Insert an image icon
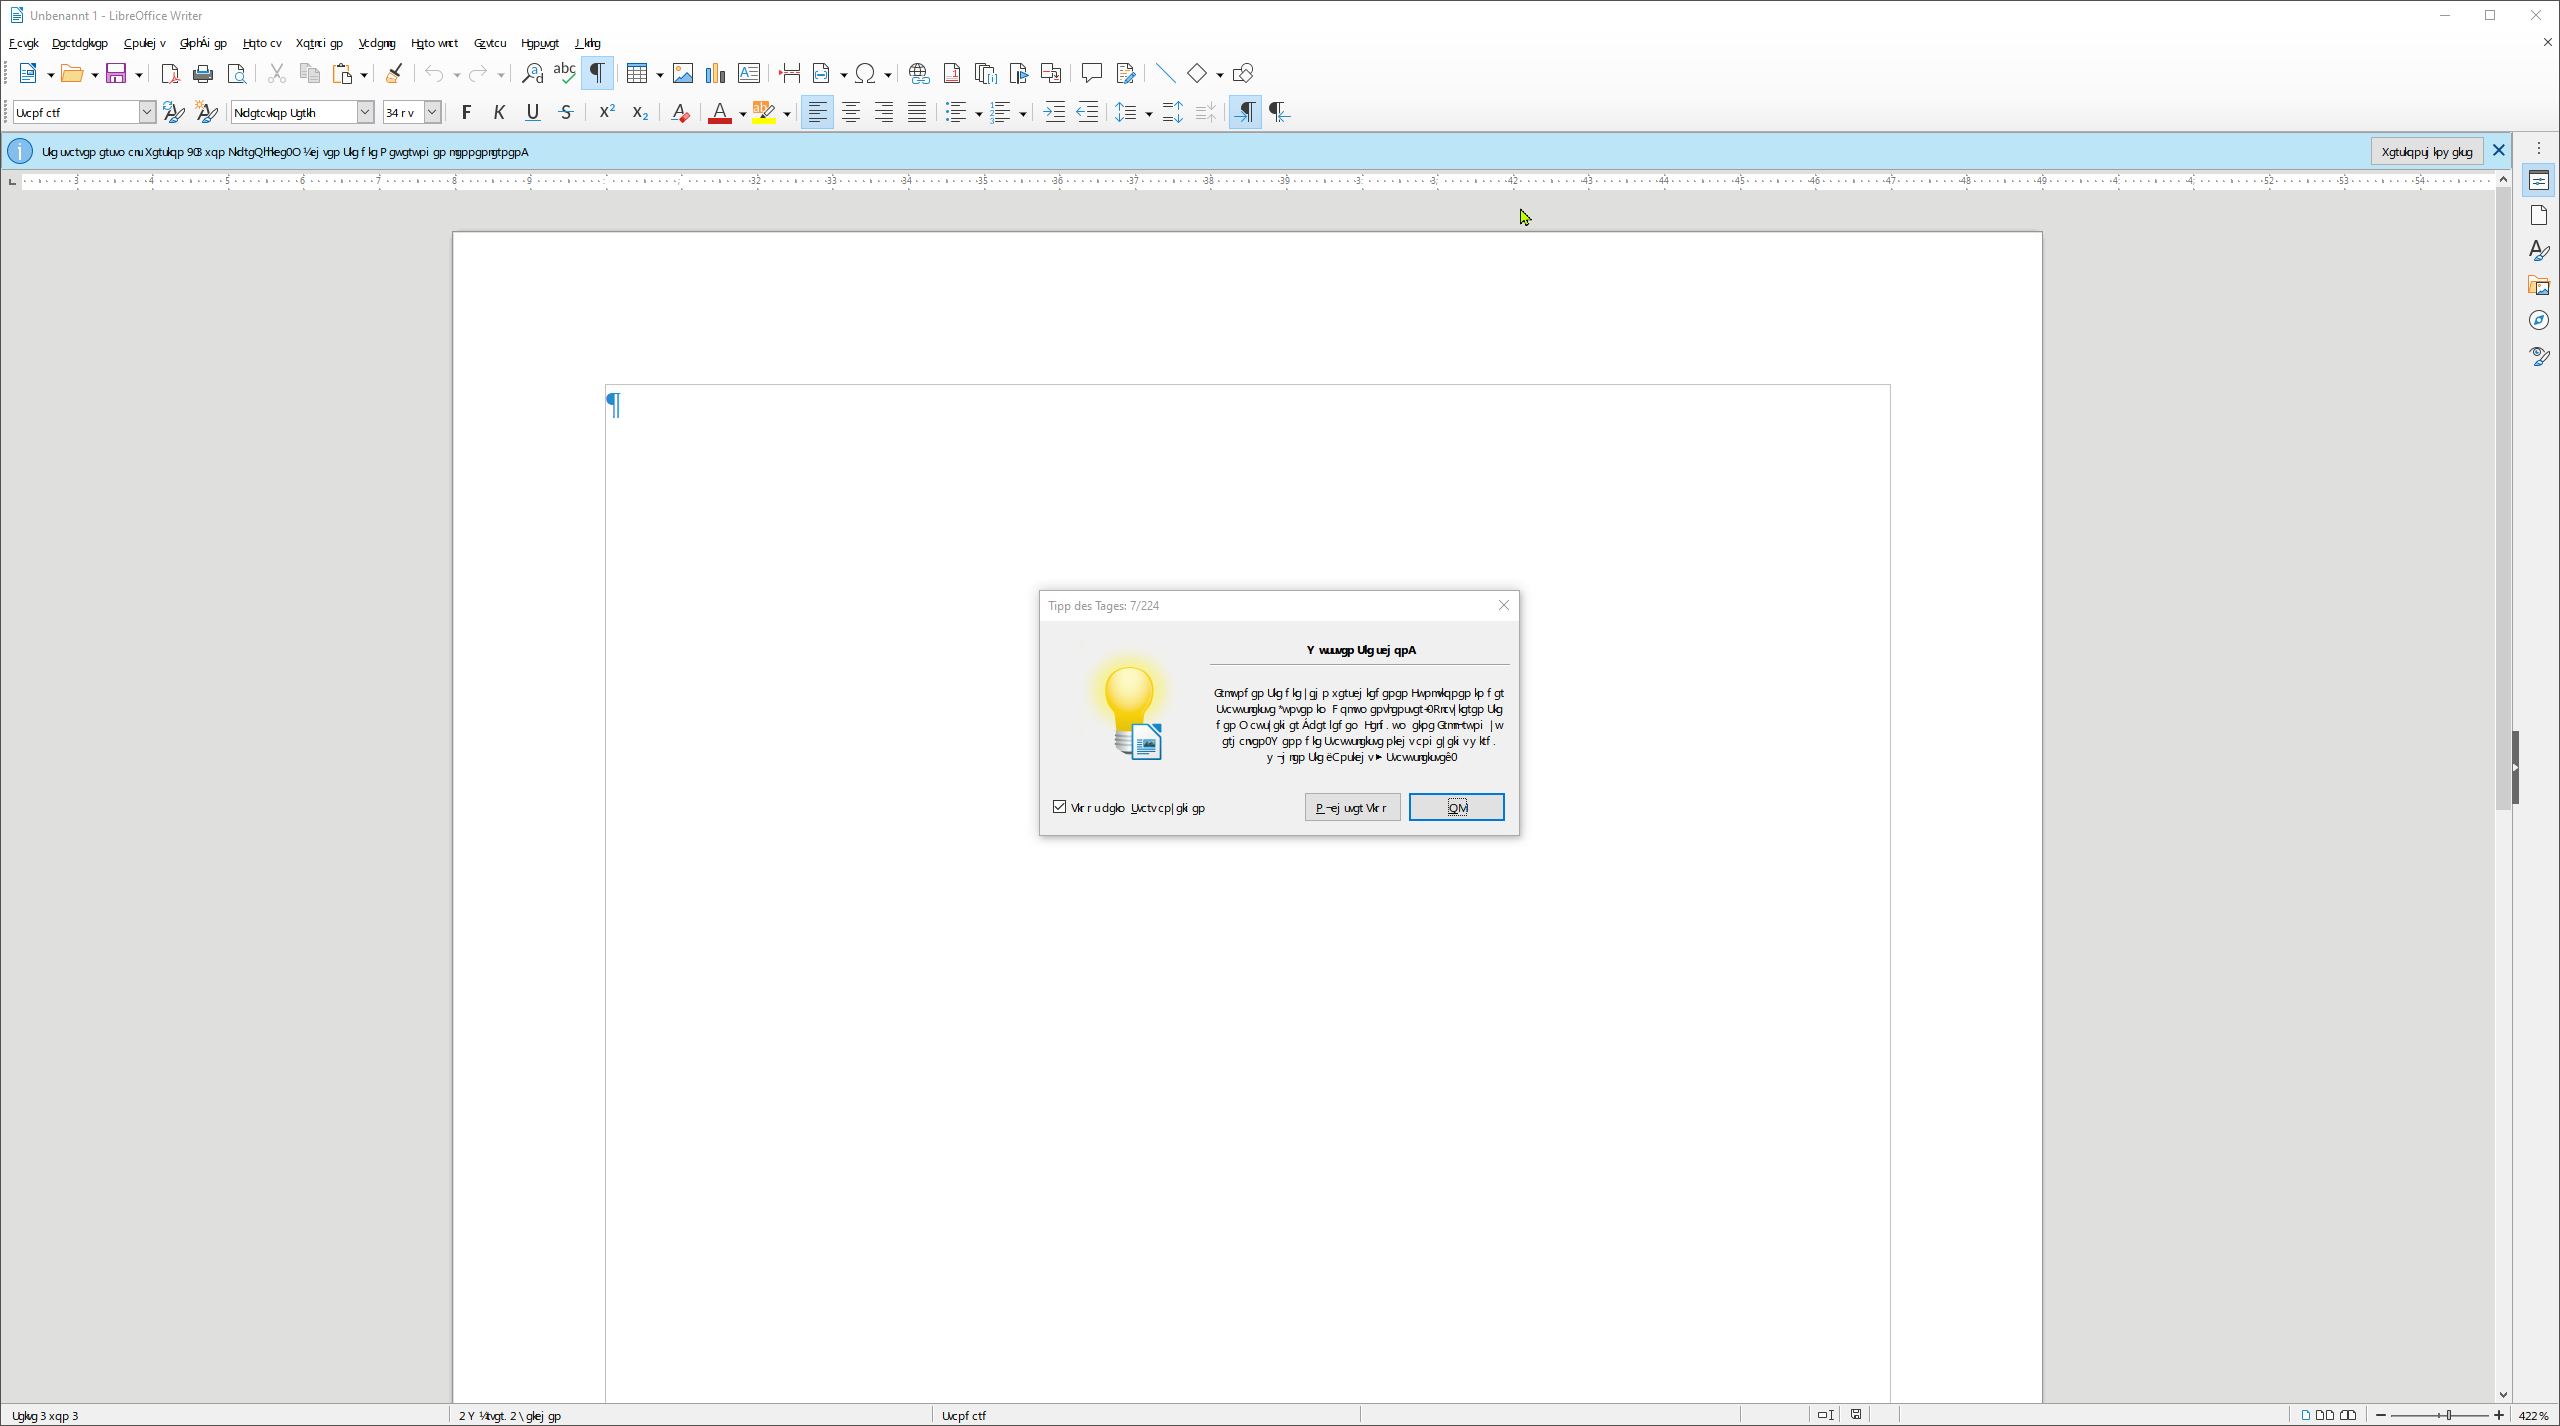The width and height of the screenshot is (2560, 1426). [x=683, y=73]
